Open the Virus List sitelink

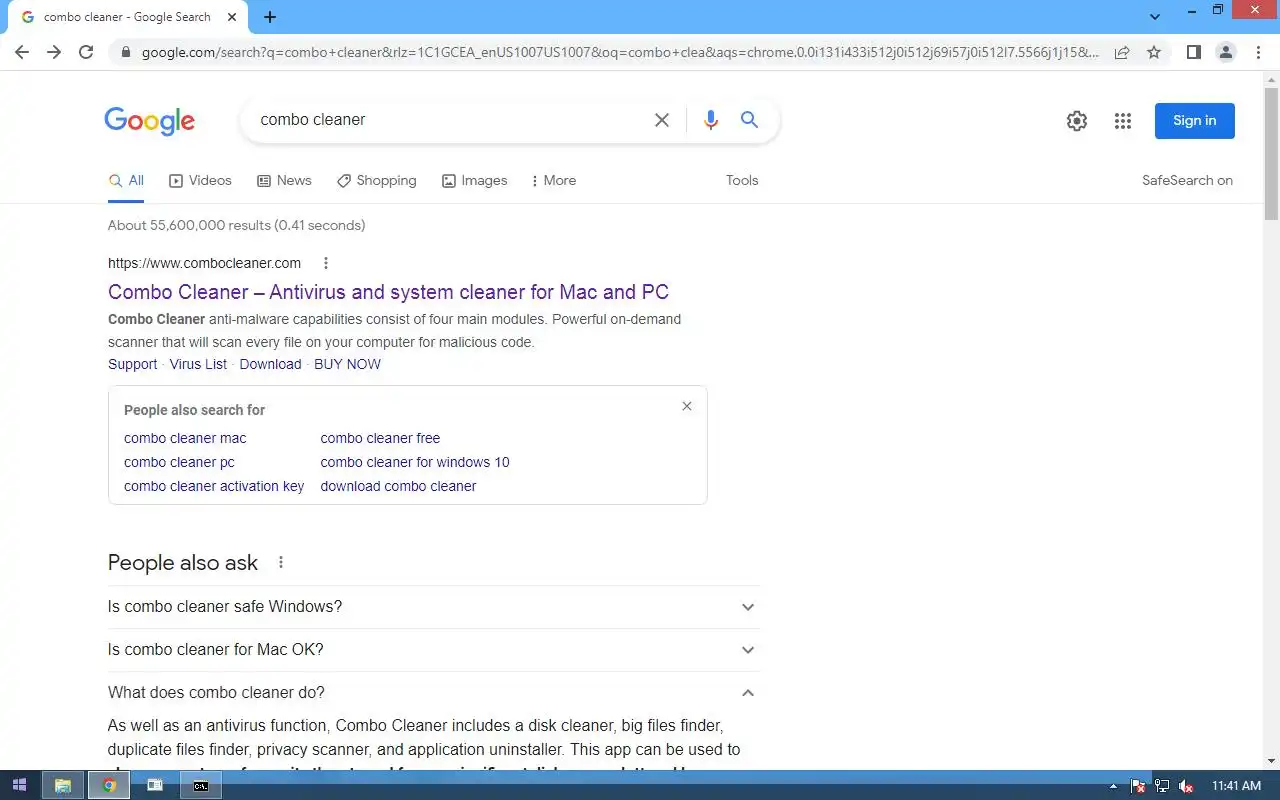[x=198, y=365]
